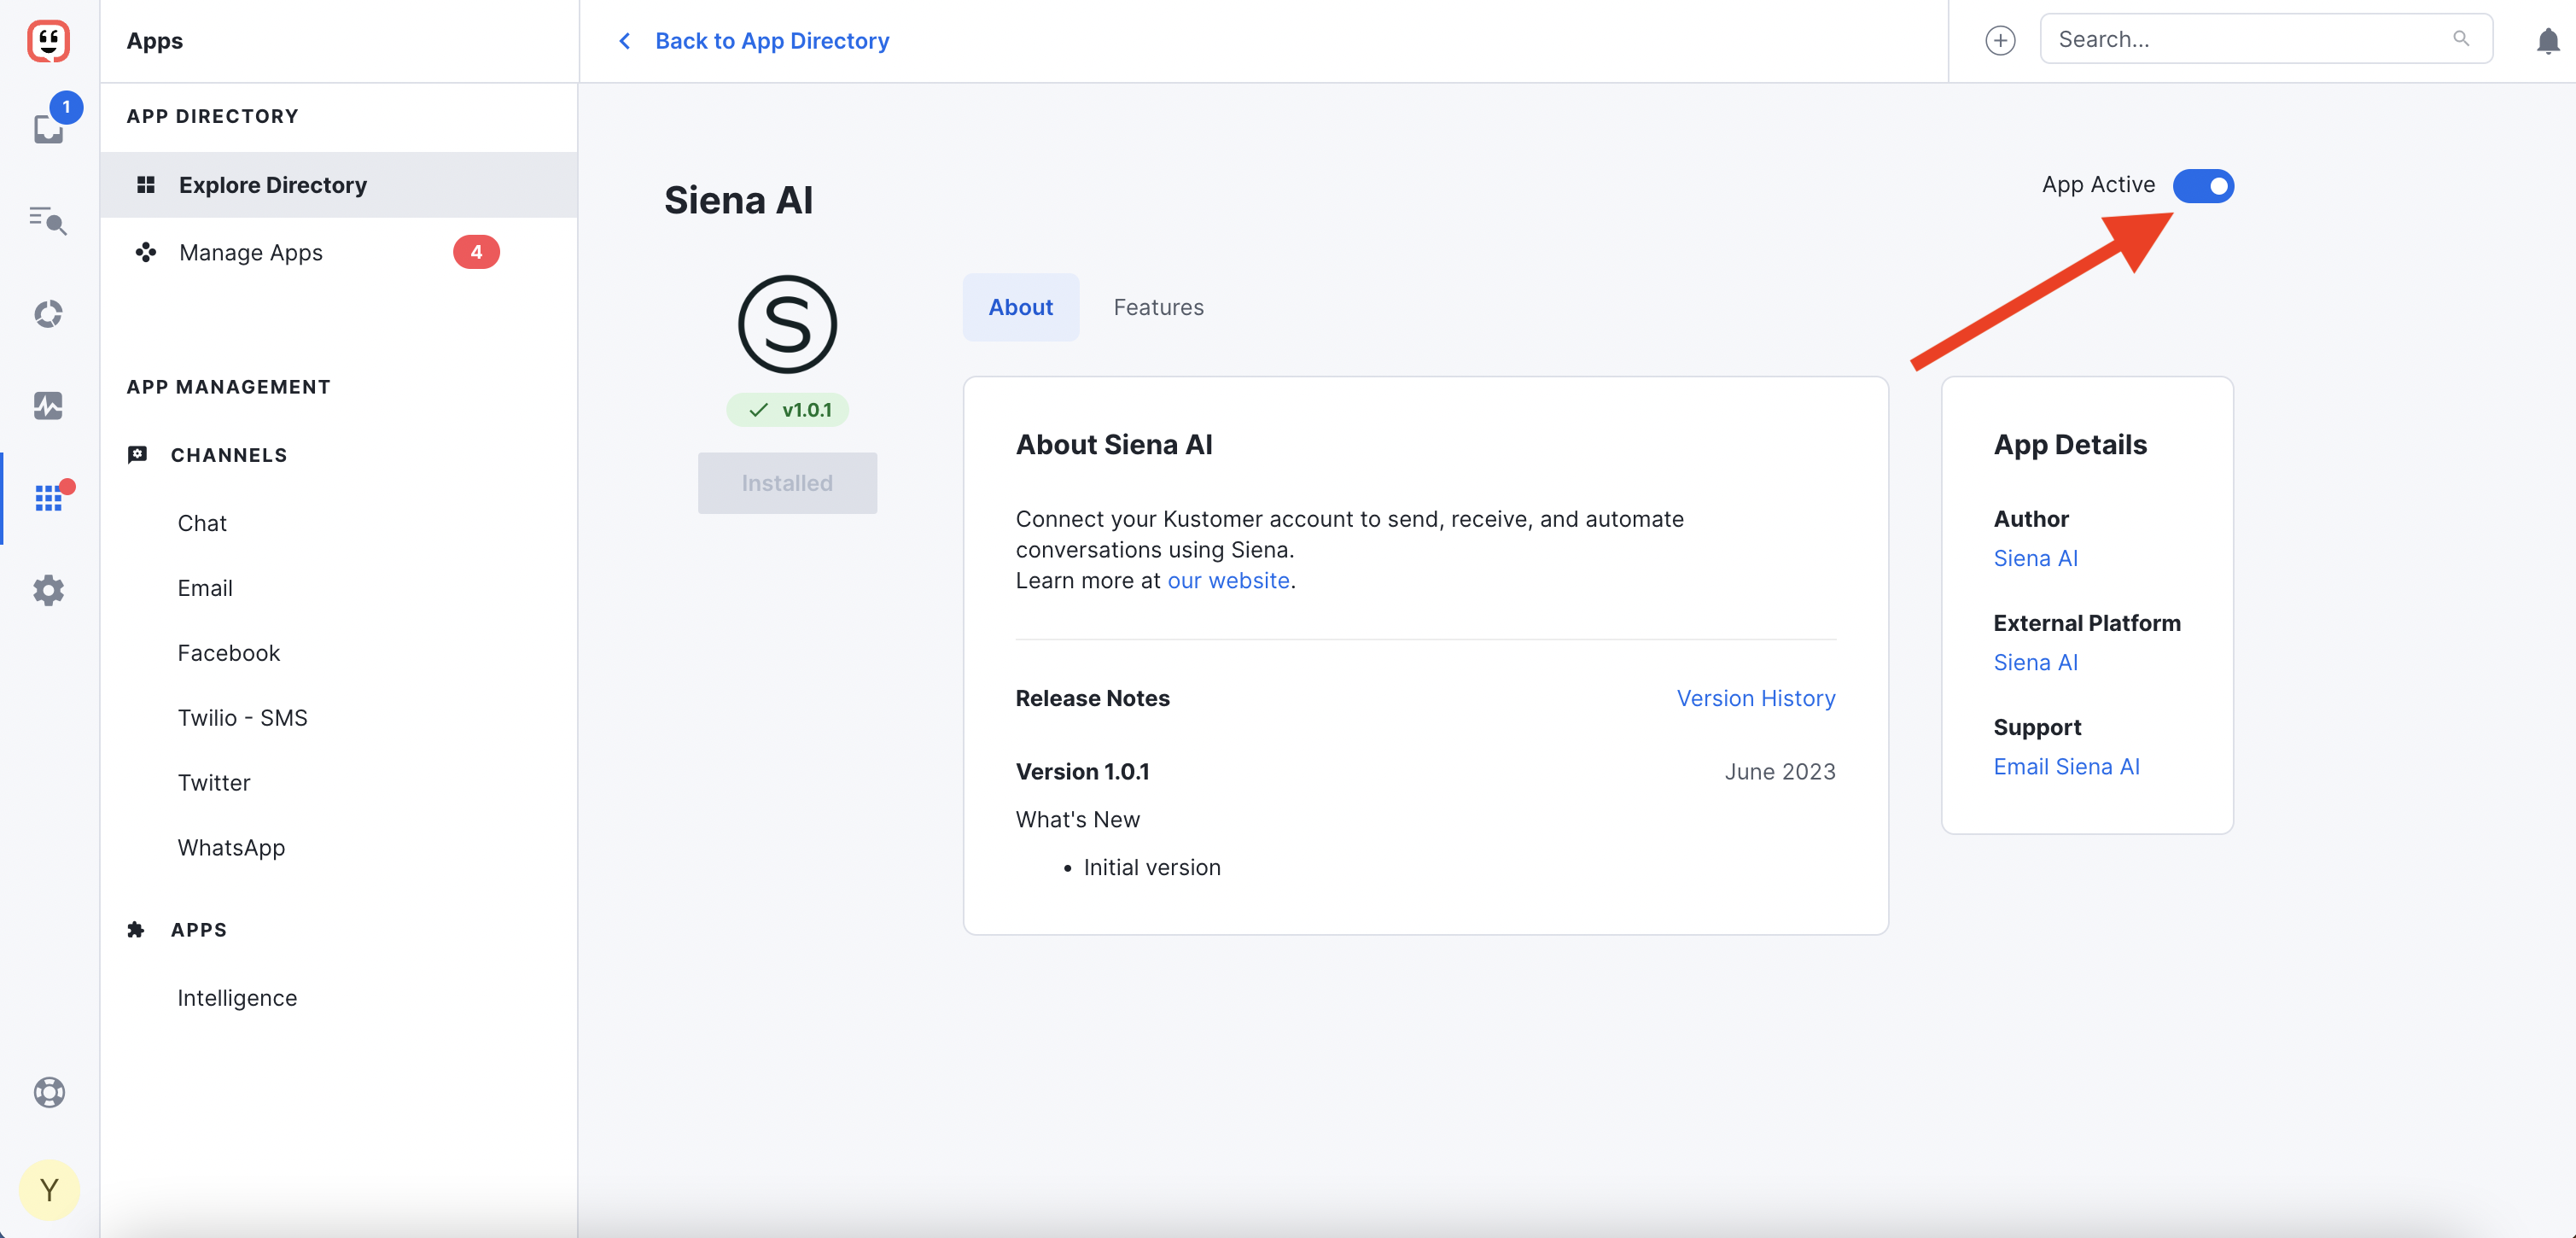Focus the Search input field
This screenshot has height=1238, width=2576.
click(x=2265, y=39)
